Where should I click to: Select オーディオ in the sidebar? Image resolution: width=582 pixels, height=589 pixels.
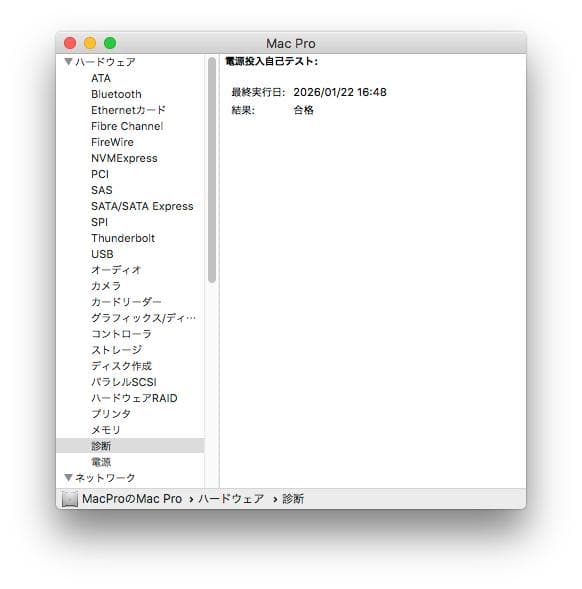[116, 270]
